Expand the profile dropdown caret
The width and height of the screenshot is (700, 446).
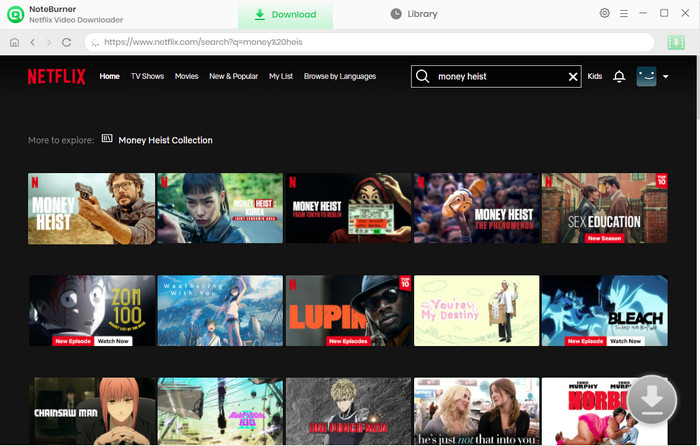(x=666, y=77)
